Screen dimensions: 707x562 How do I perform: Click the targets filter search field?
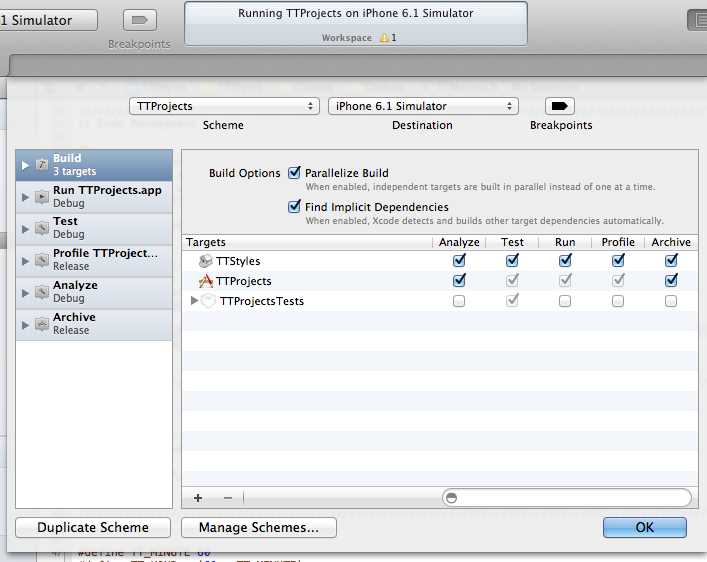(x=567, y=498)
